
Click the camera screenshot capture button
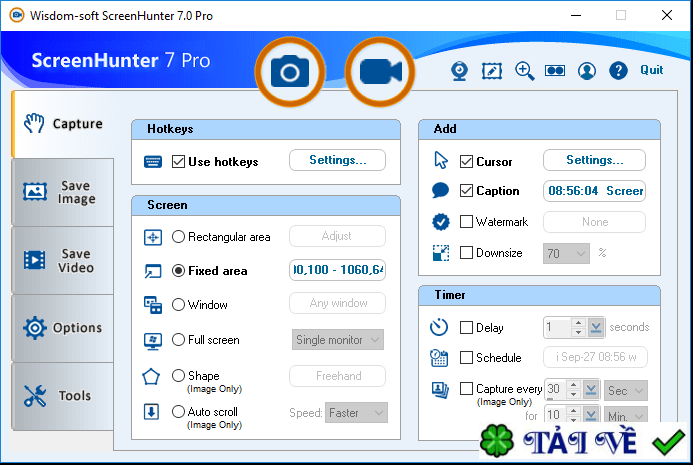point(290,72)
